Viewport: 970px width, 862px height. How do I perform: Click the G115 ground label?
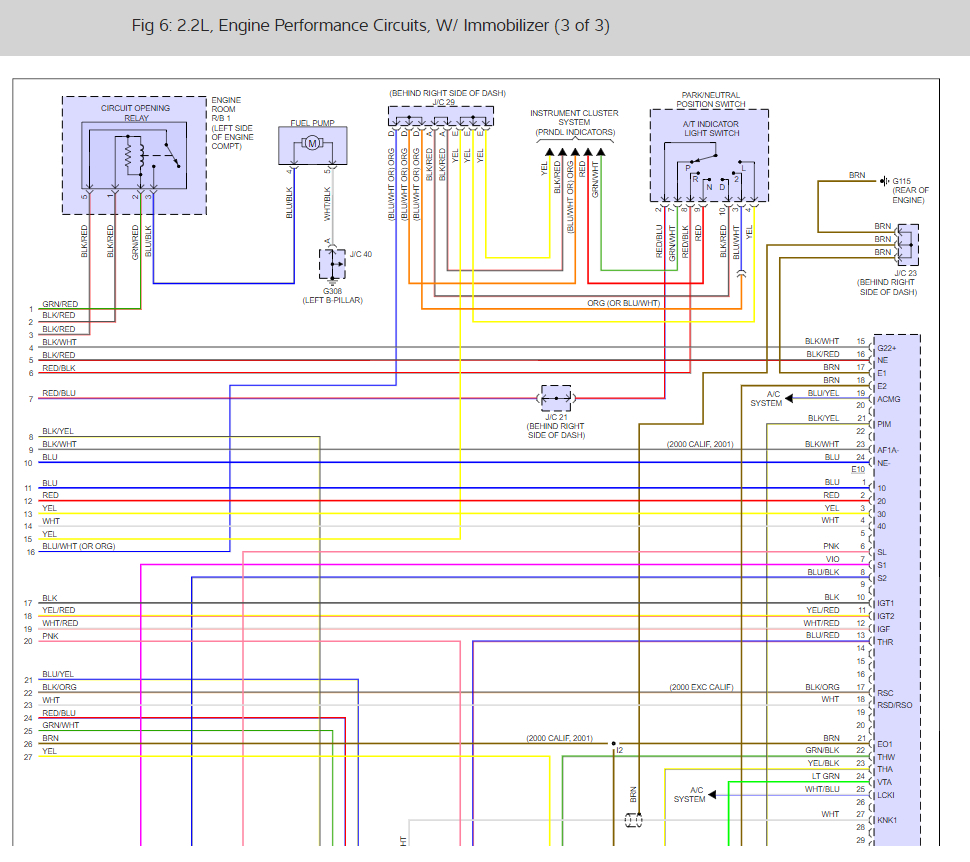click(901, 181)
